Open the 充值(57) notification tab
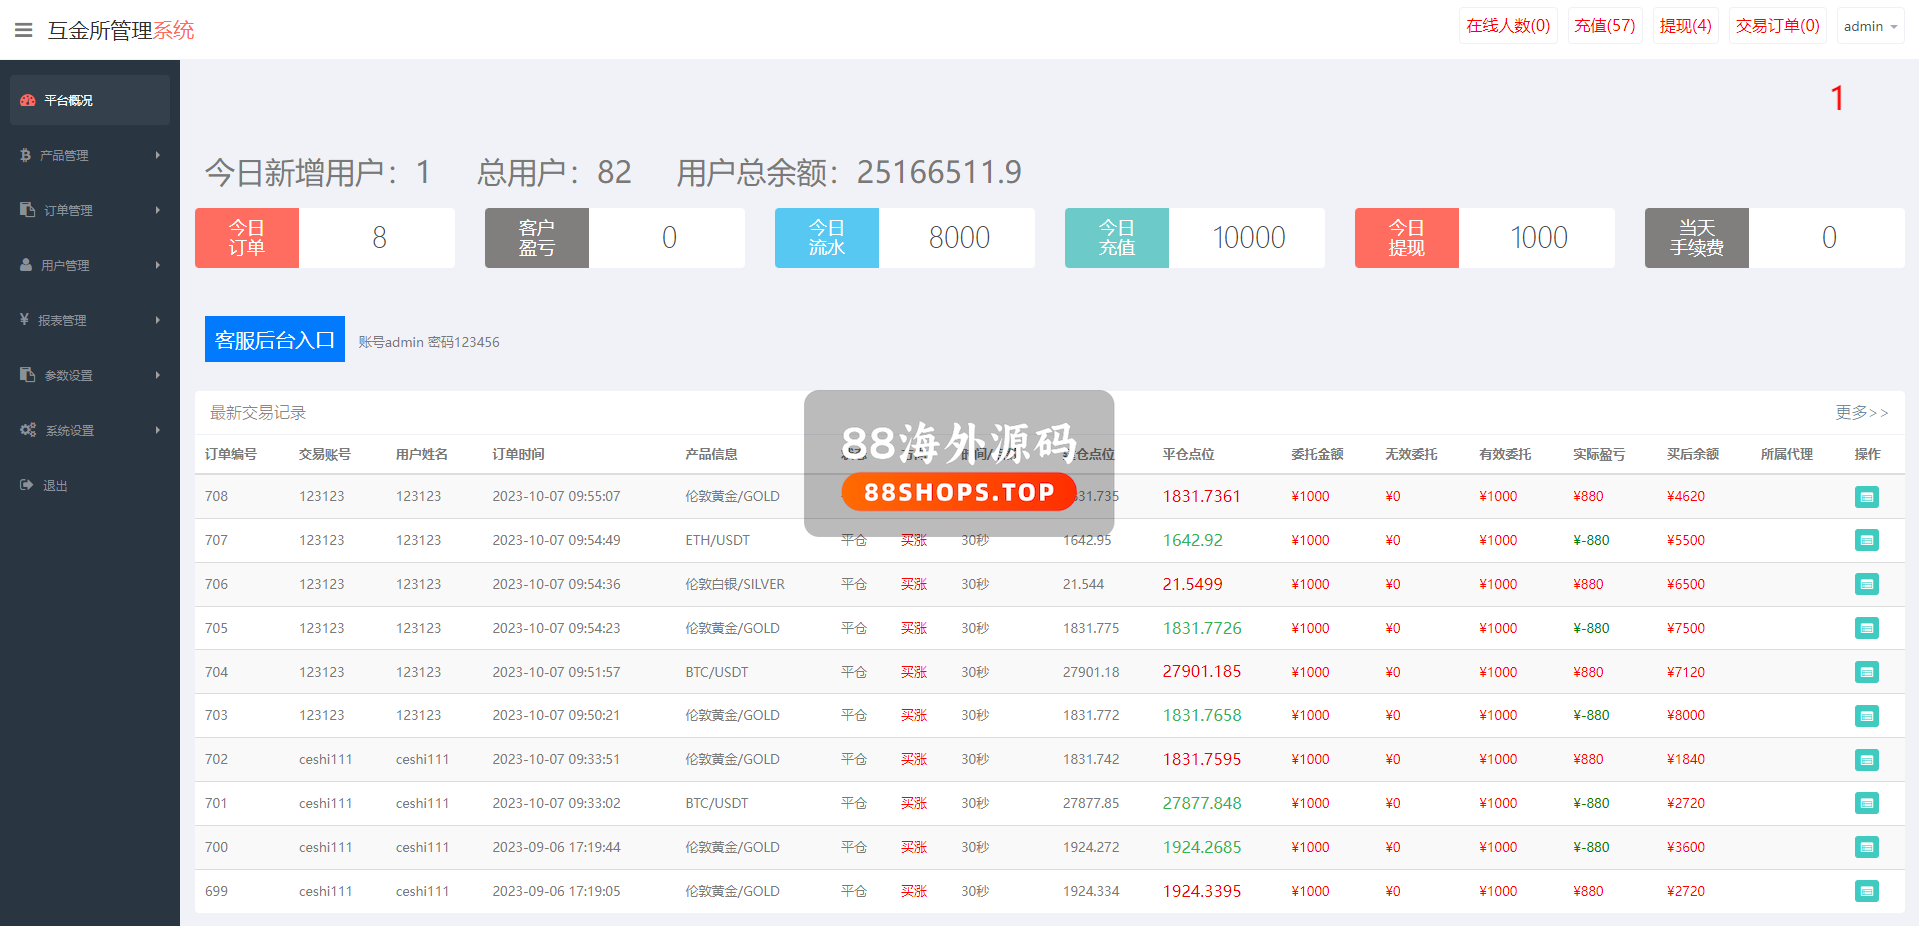The image size is (1919, 926). [x=1604, y=26]
